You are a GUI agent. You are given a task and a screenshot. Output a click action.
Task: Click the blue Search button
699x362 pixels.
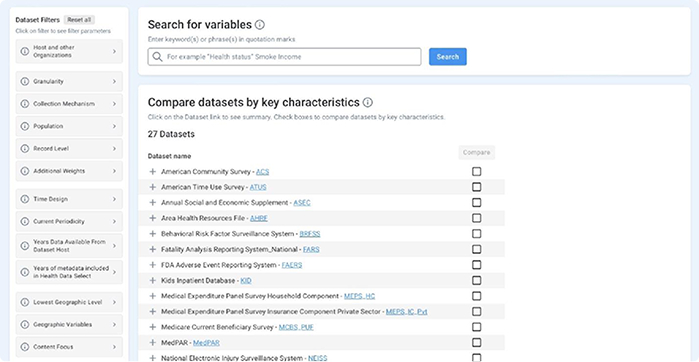pos(448,57)
